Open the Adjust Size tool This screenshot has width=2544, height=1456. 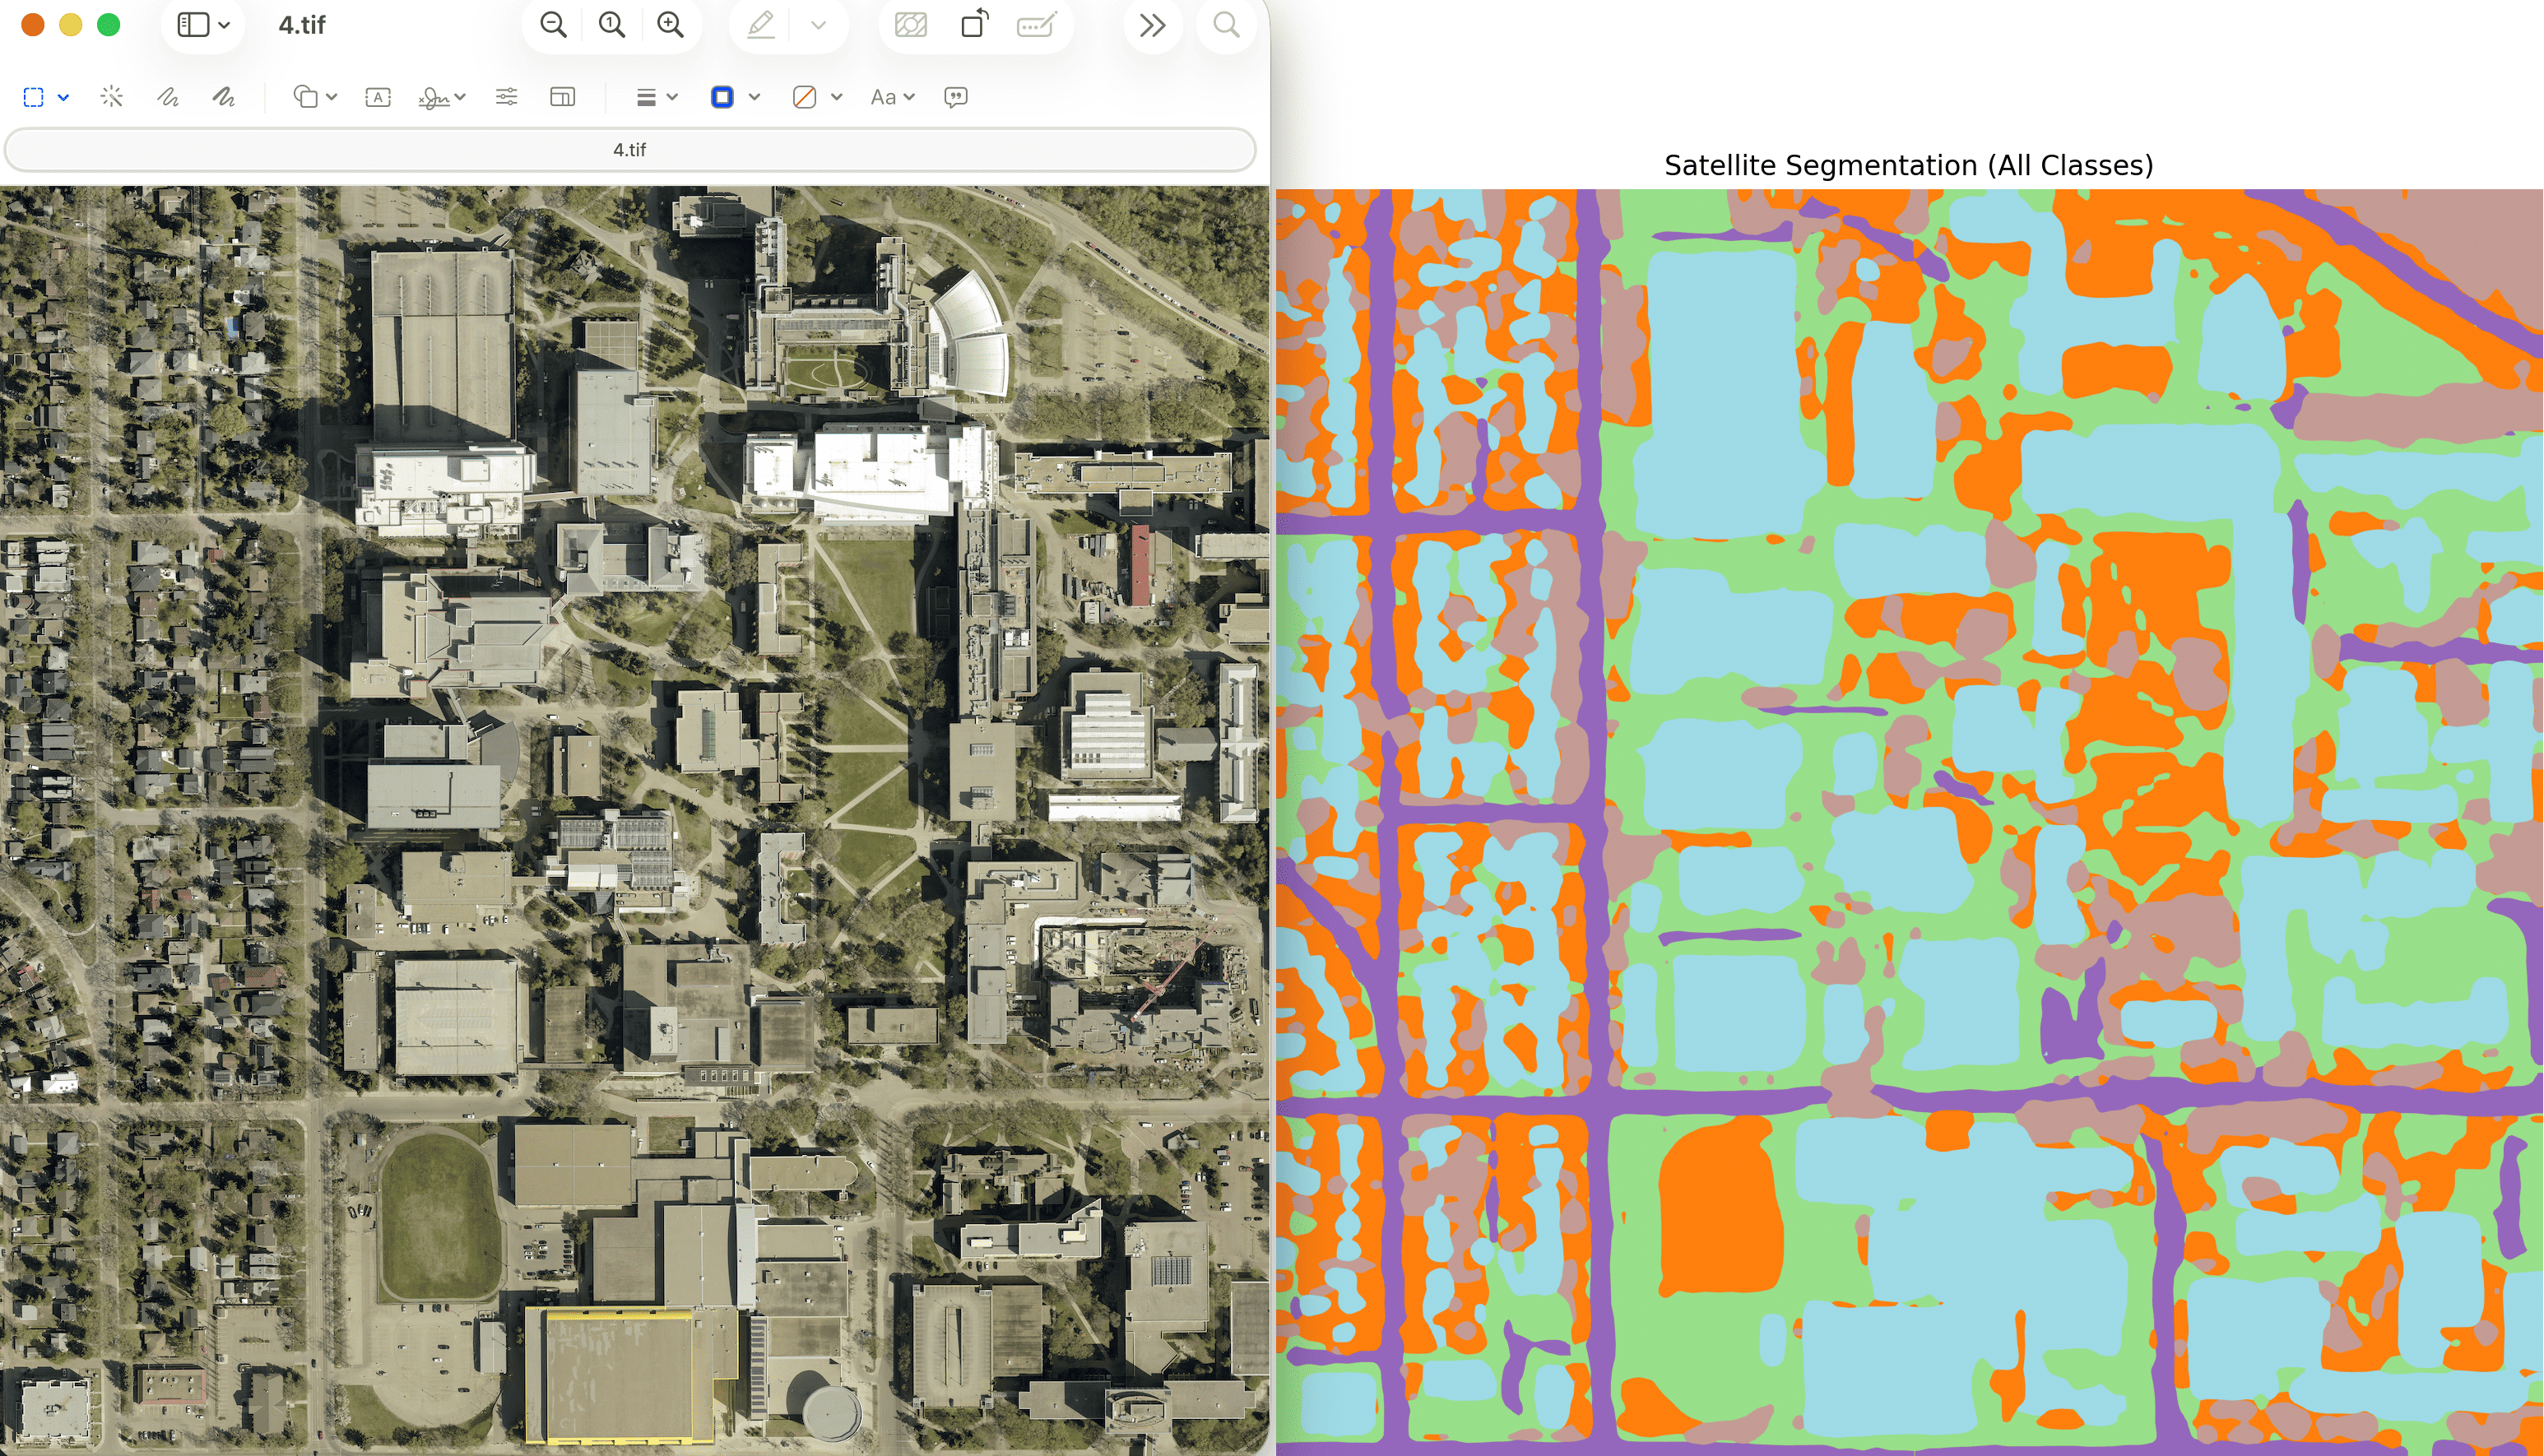click(563, 97)
